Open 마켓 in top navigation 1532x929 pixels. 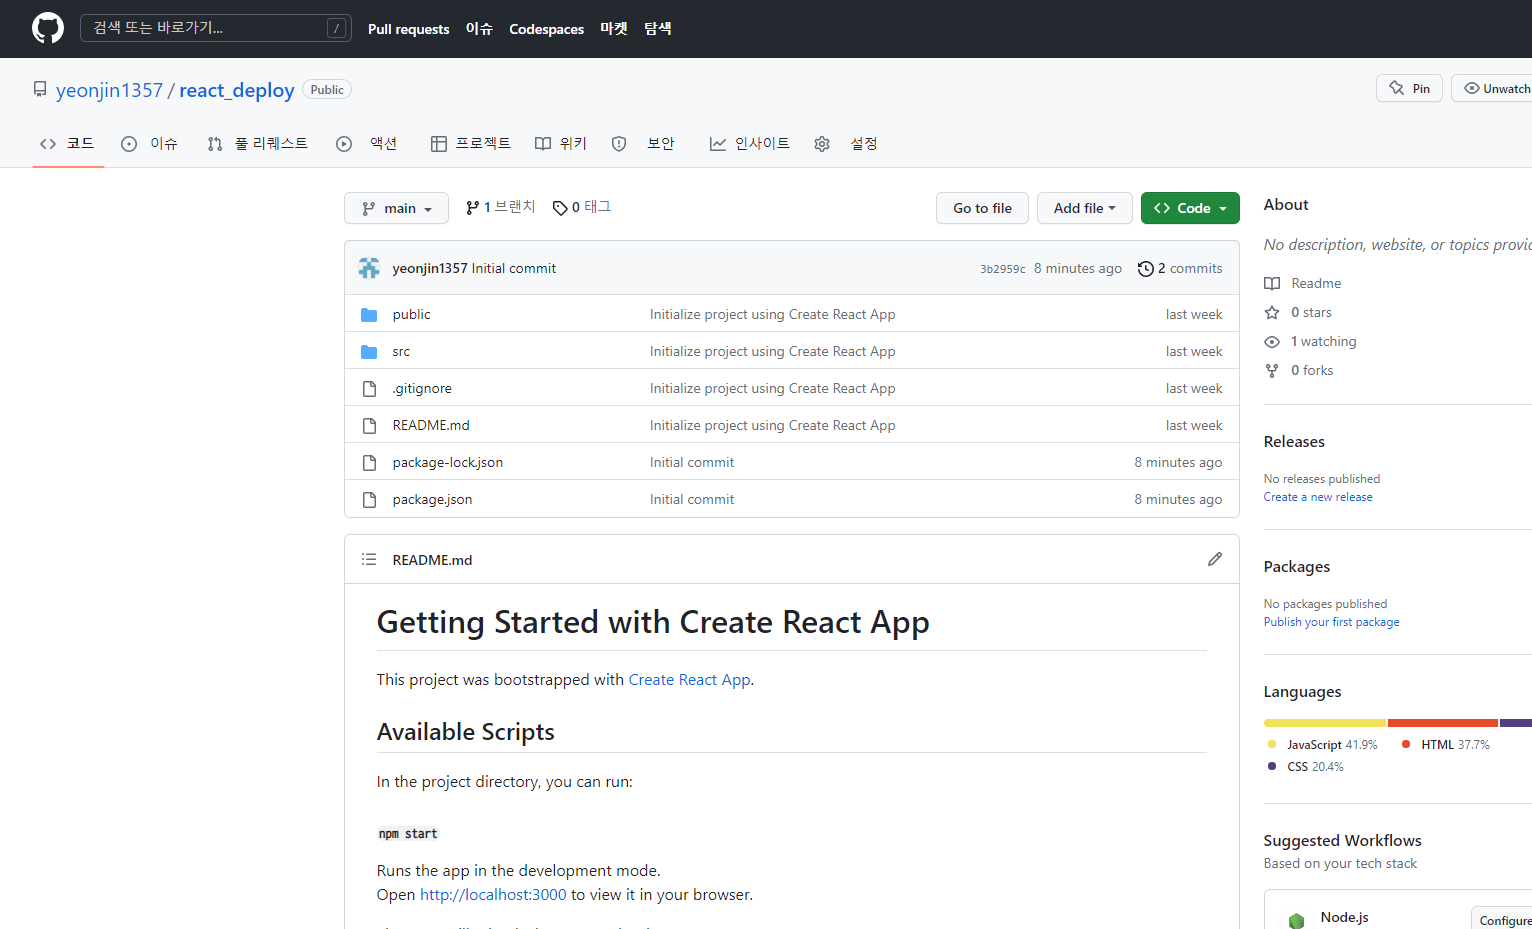pos(614,29)
